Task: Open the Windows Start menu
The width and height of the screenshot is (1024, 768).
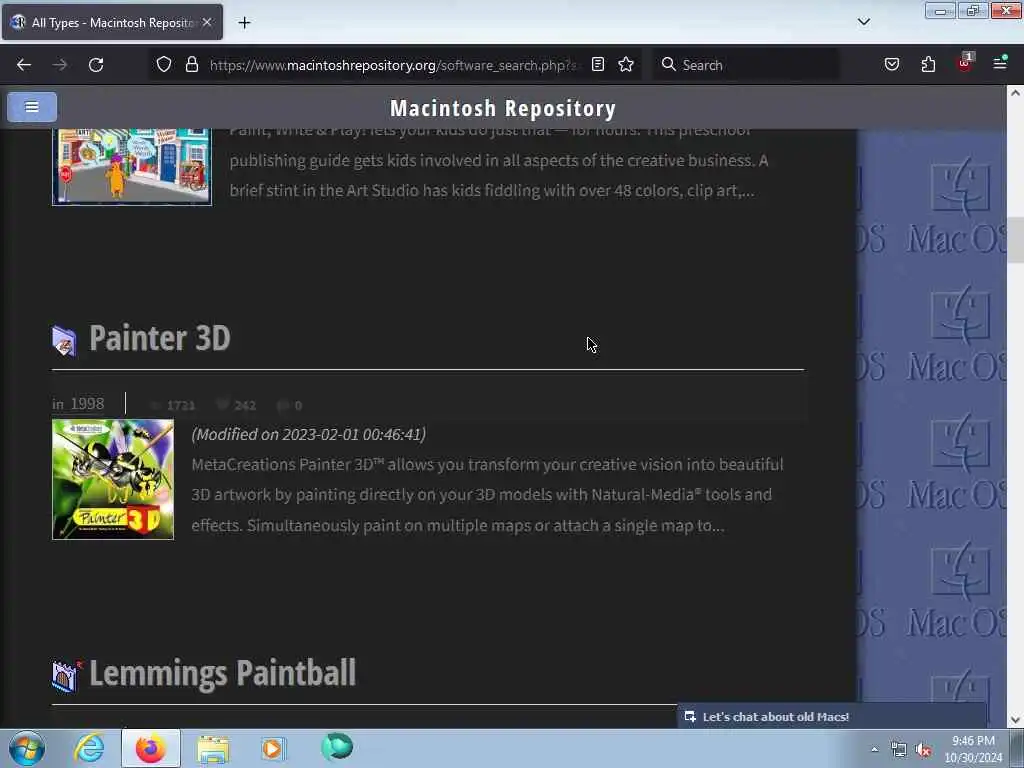Action: (x=27, y=748)
